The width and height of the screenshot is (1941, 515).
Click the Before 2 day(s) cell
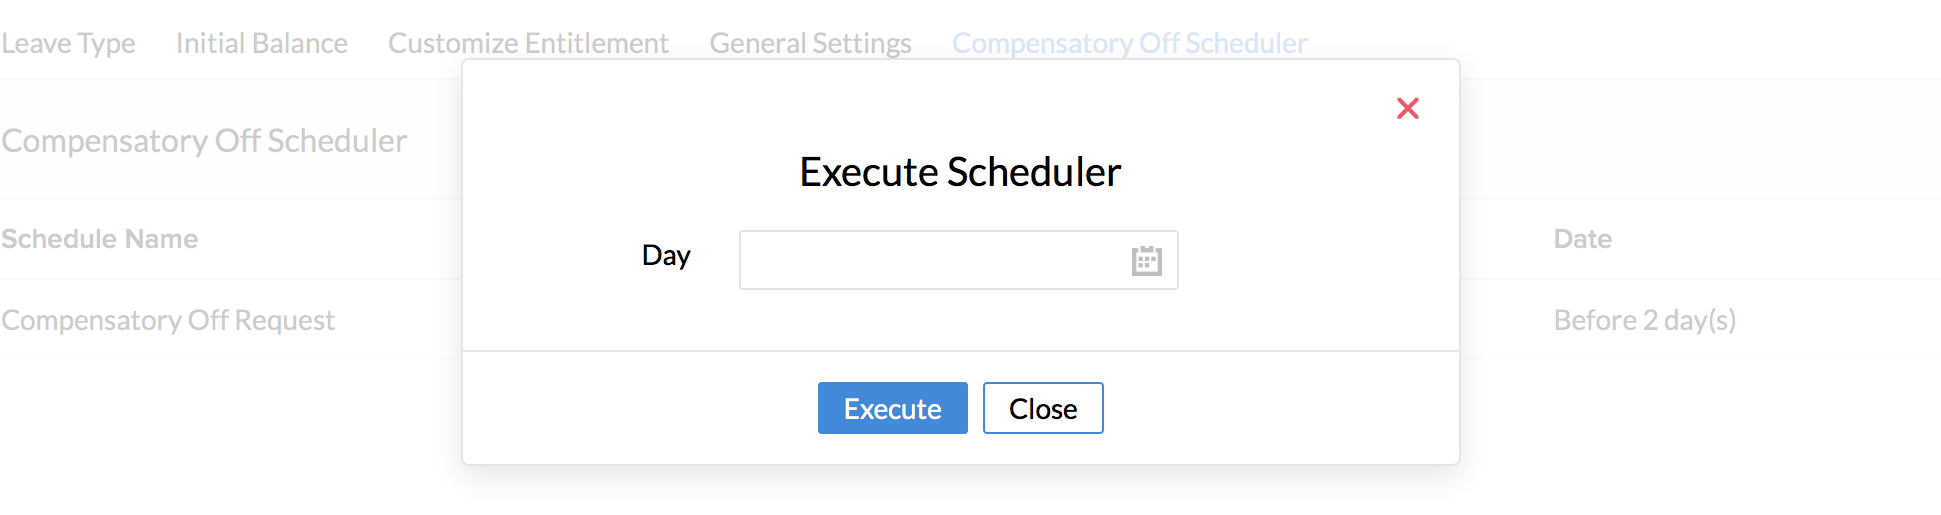1644,320
